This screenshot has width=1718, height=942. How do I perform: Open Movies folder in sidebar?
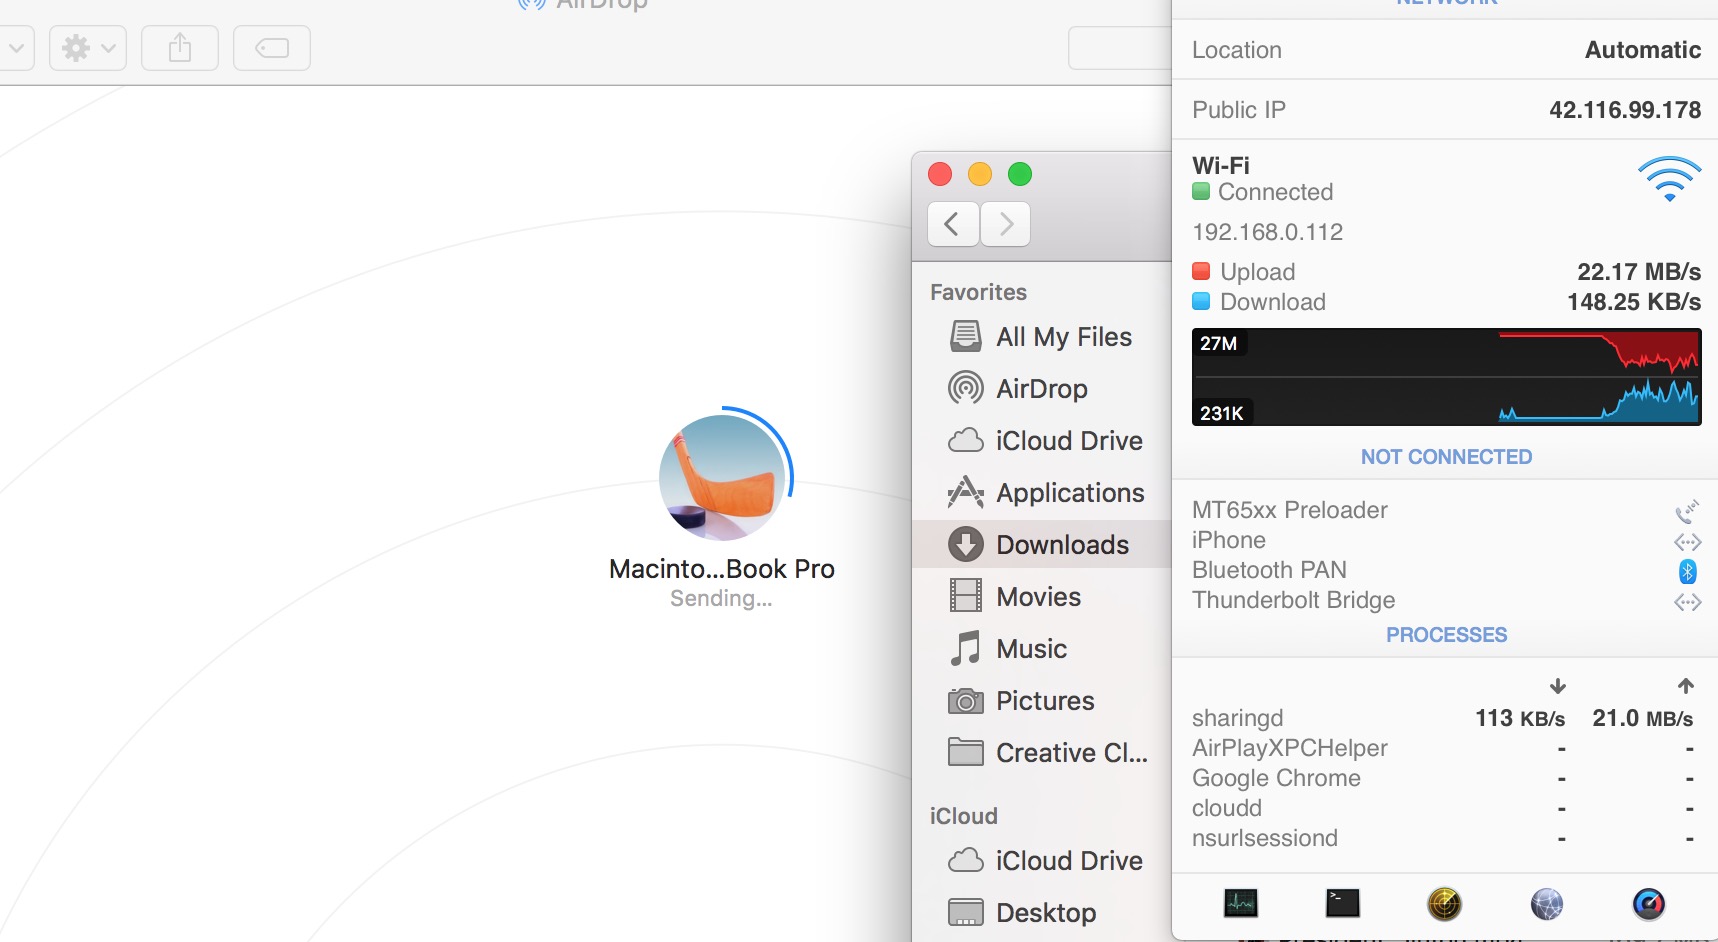1041,597
